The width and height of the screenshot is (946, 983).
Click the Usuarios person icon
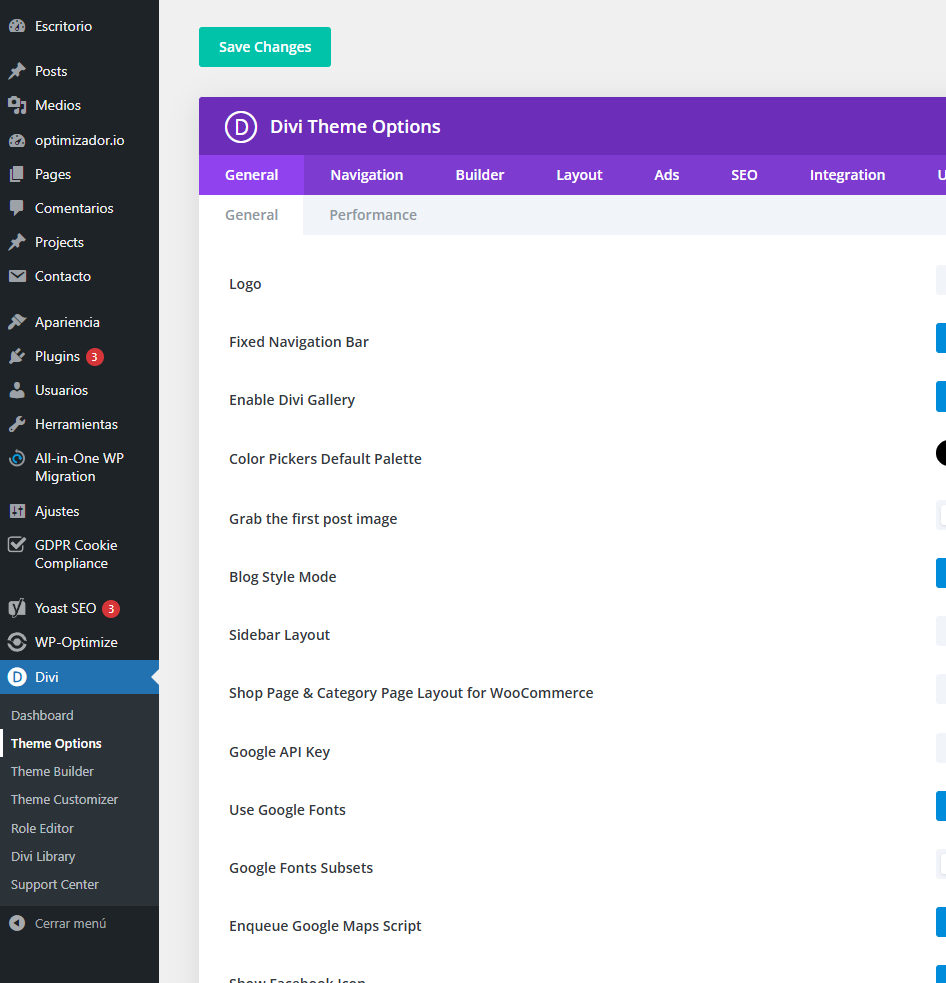[x=17, y=390]
